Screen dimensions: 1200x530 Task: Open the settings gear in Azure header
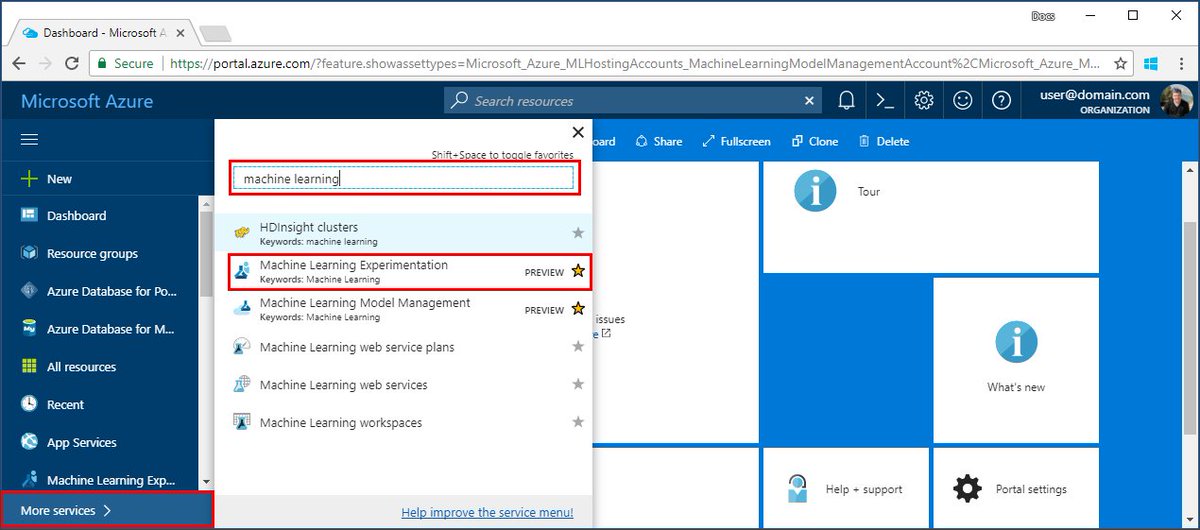[x=924, y=101]
